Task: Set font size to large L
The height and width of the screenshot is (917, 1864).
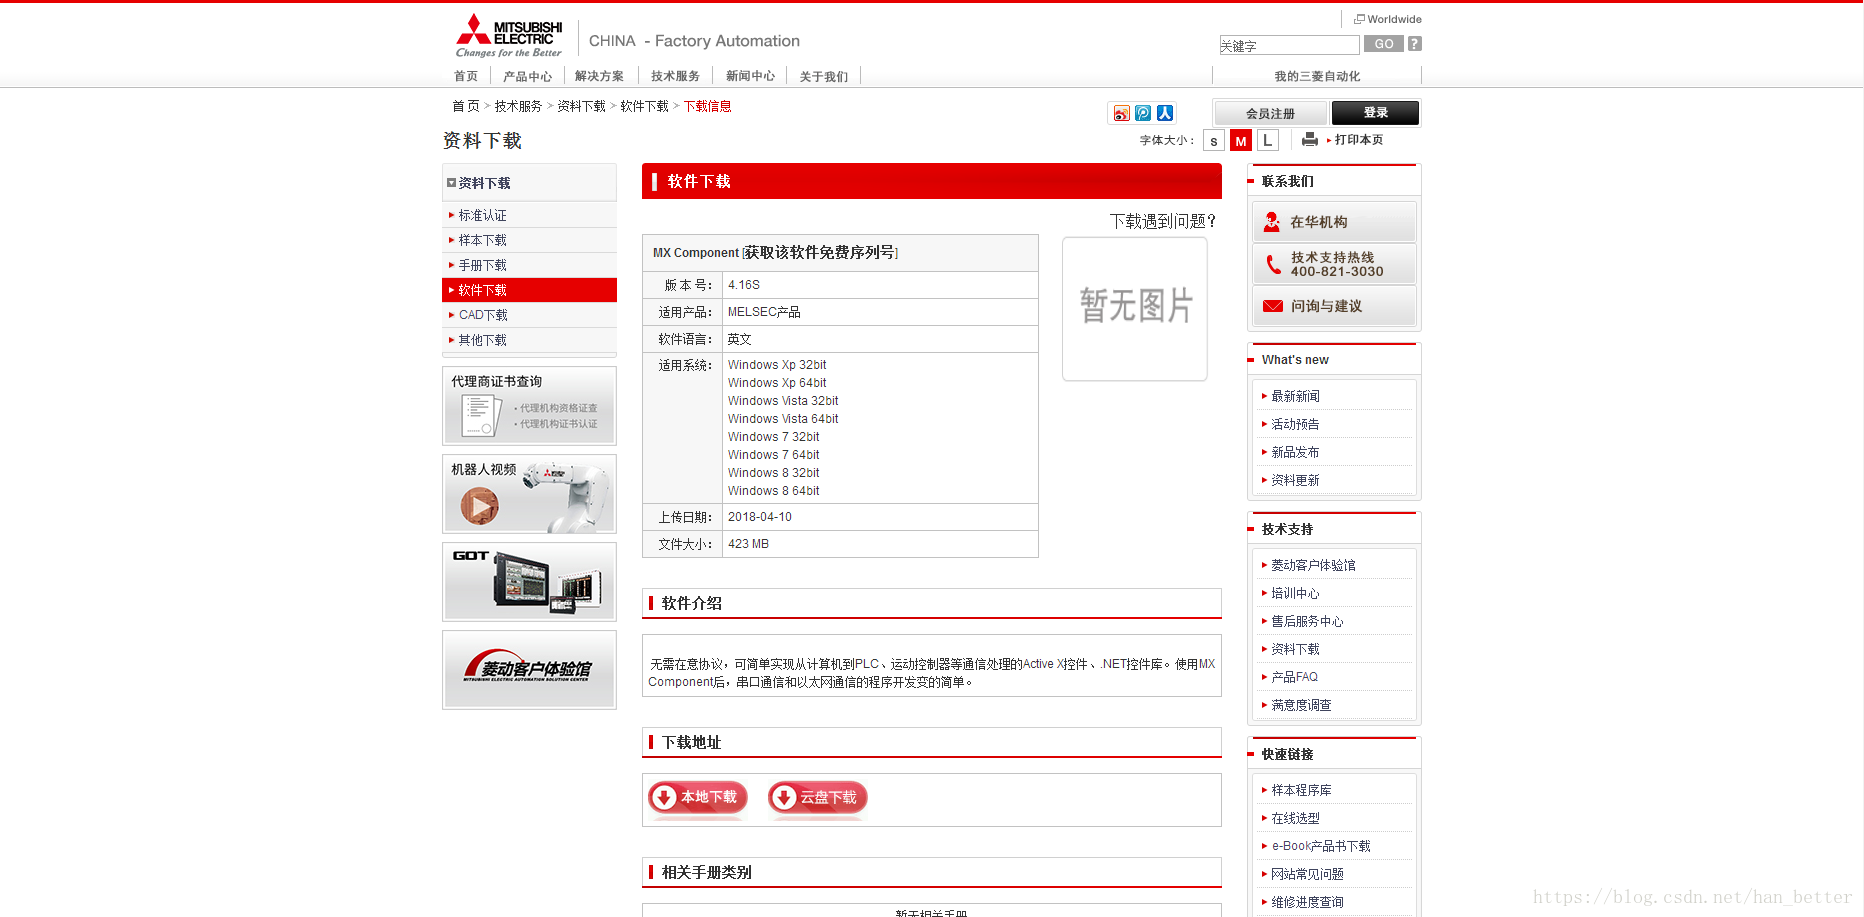Action: click(1268, 141)
